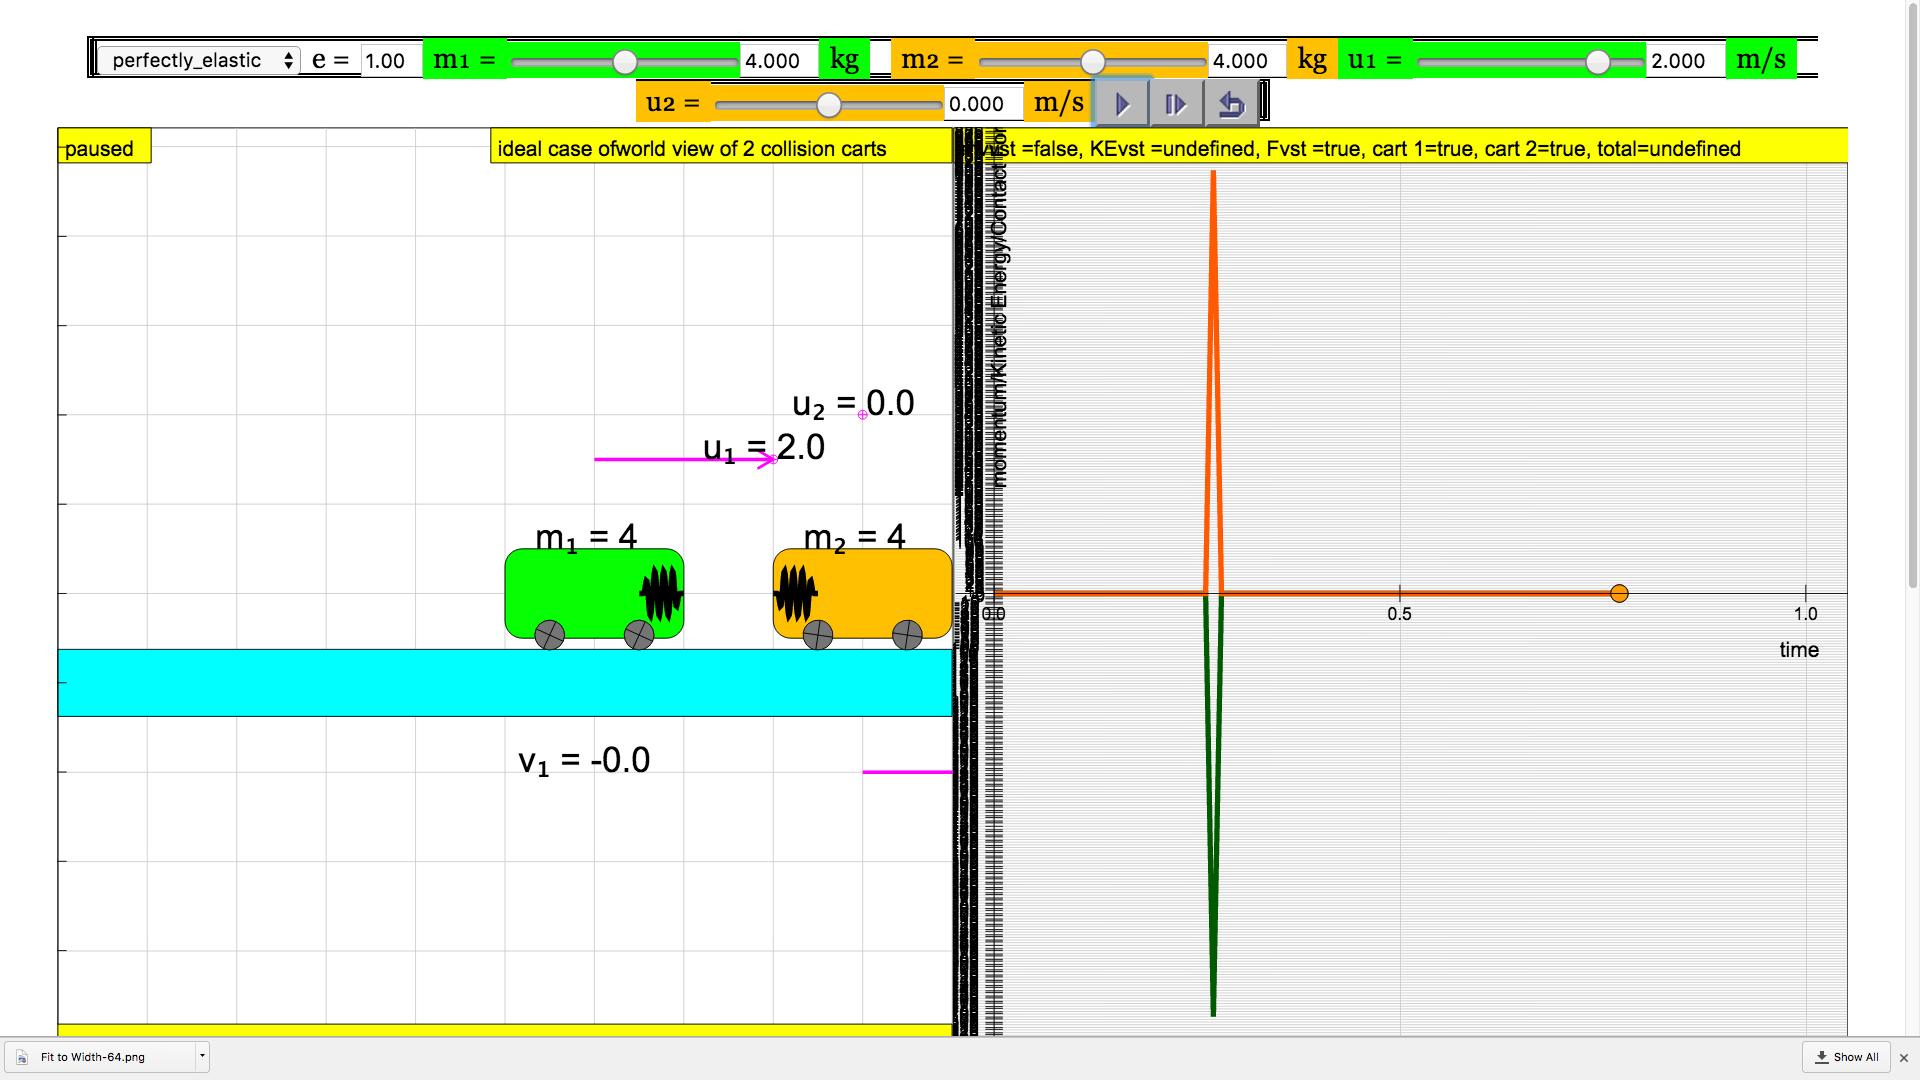The width and height of the screenshot is (1920, 1080).
Task: Click the m2 mass slider handle
Action: click(x=1093, y=62)
